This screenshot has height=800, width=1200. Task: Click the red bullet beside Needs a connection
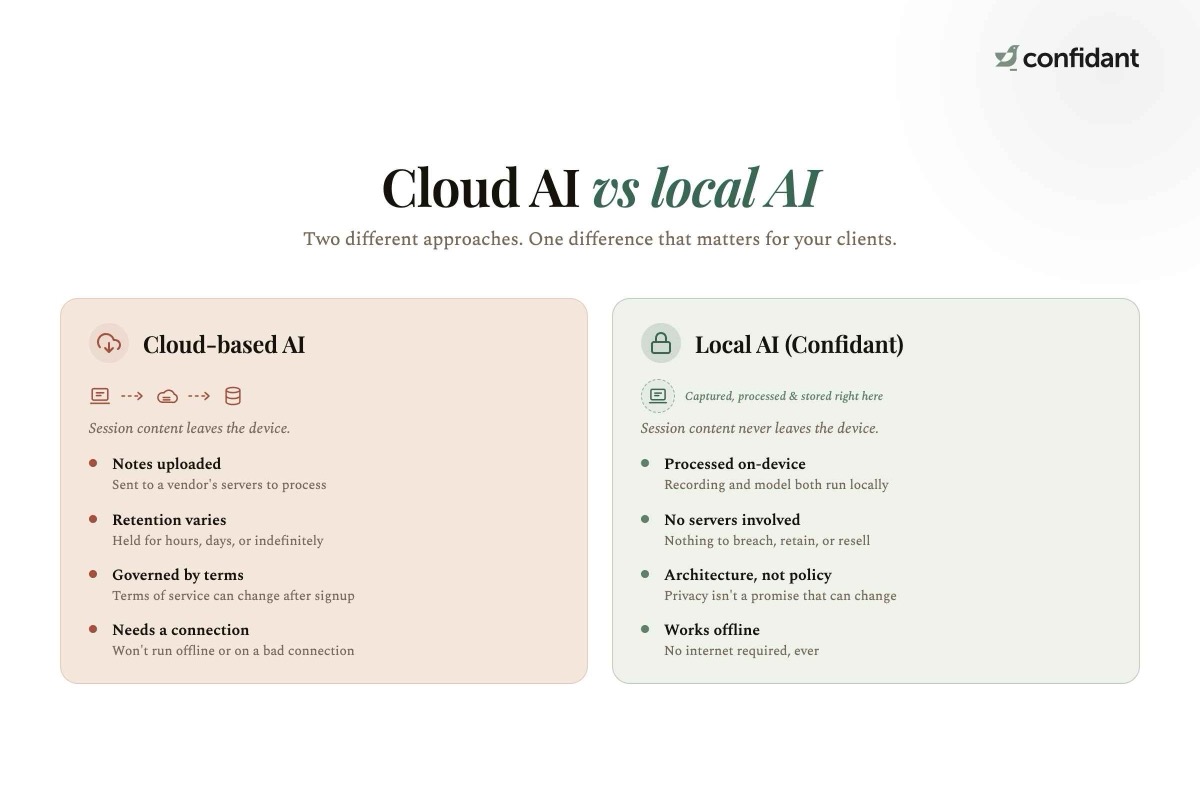click(x=93, y=629)
